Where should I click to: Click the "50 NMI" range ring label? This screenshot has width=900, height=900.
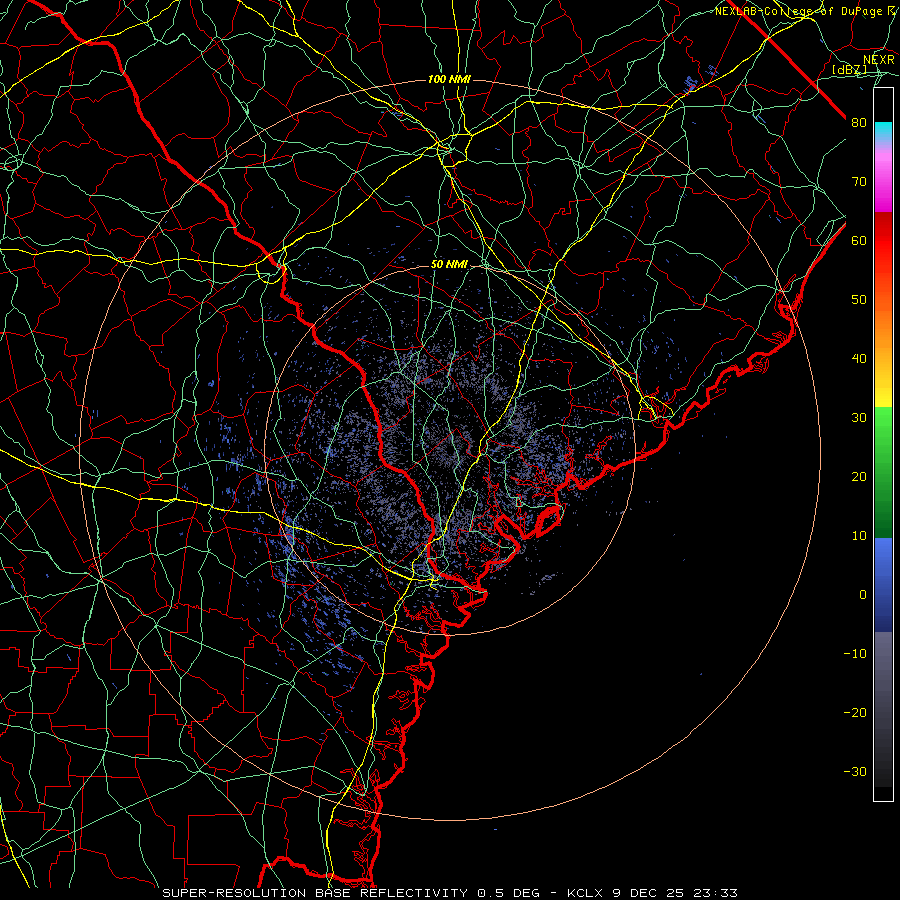[449, 264]
